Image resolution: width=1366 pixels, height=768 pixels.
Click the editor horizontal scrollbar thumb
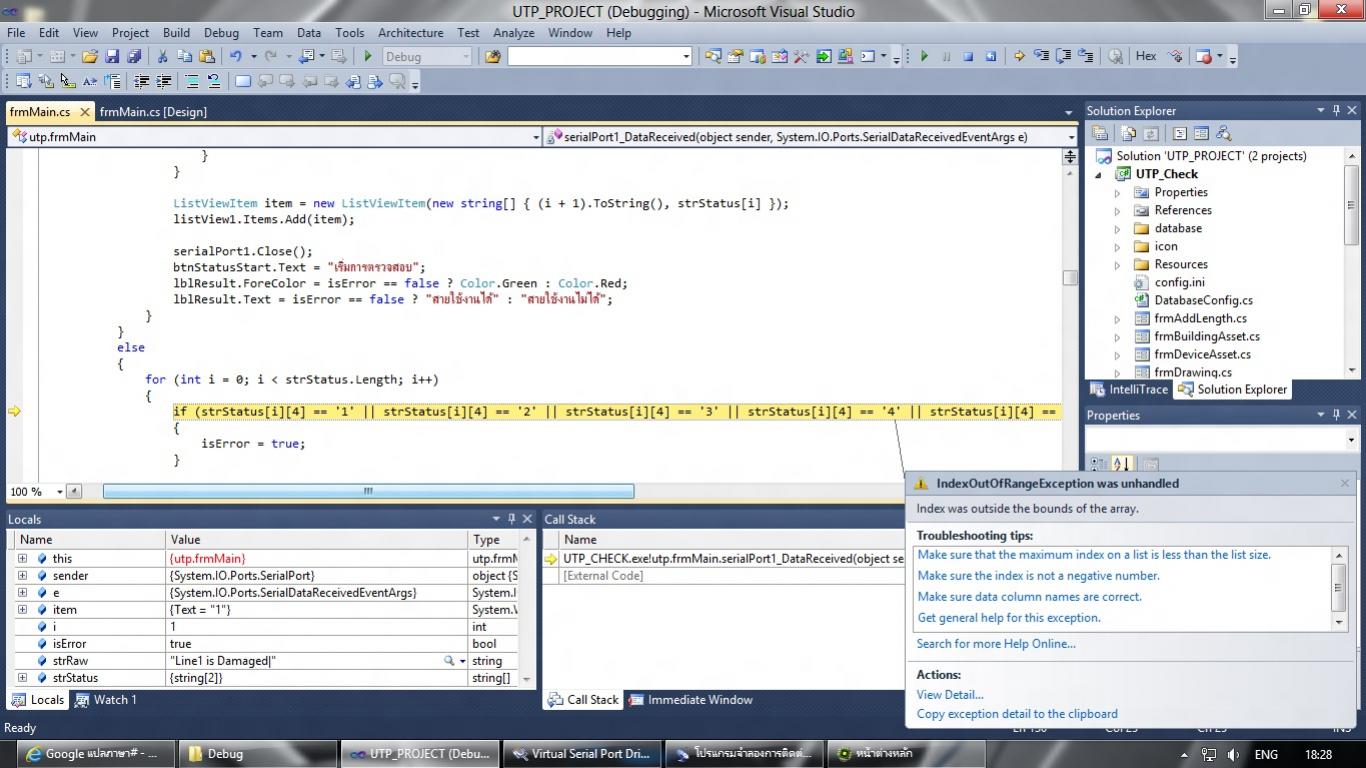(368, 491)
